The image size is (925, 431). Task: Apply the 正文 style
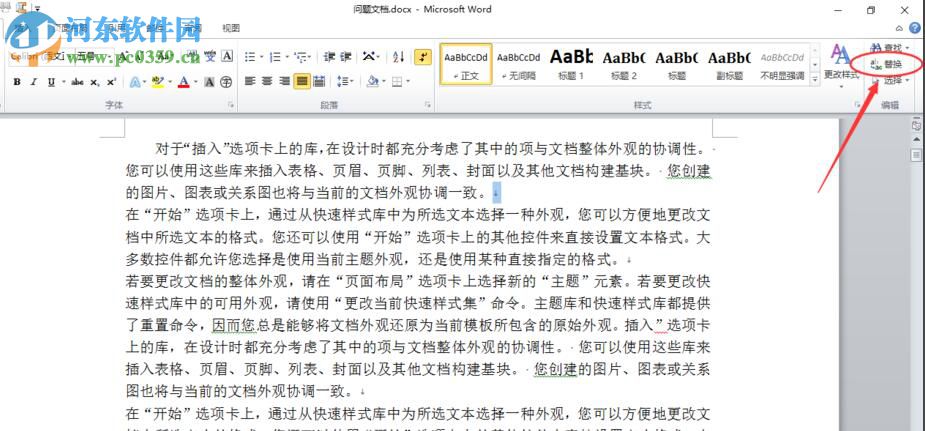coord(466,64)
